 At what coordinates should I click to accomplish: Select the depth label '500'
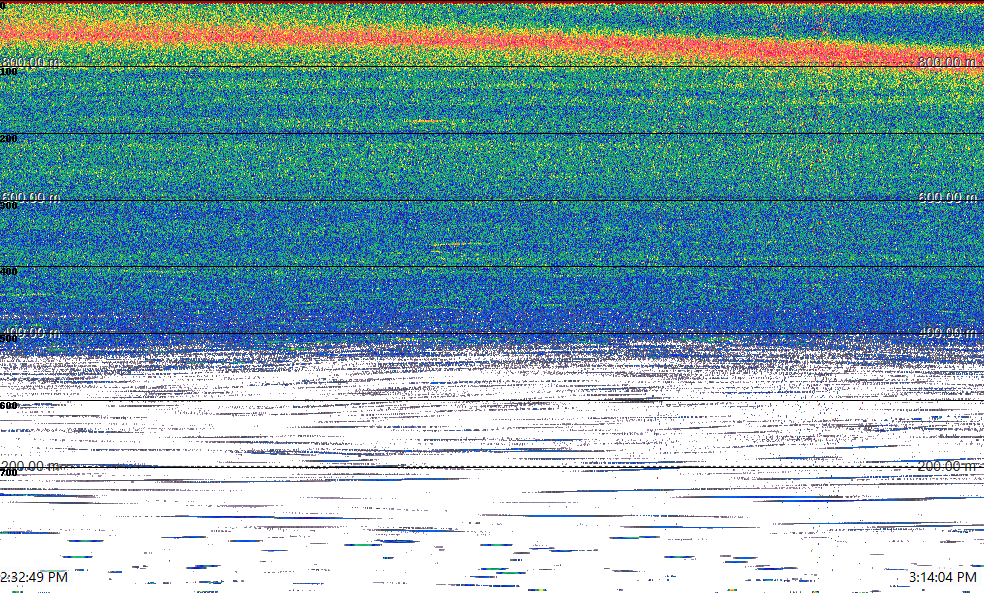click(9, 339)
